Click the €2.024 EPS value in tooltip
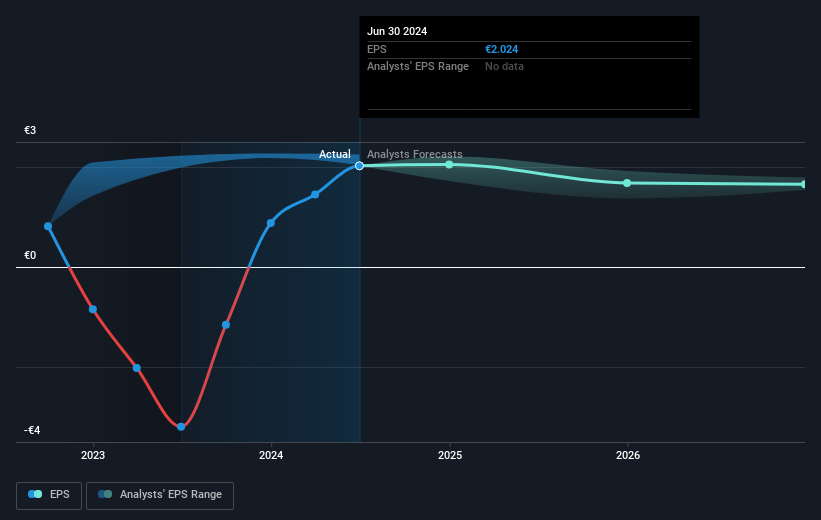This screenshot has width=821, height=520. [502, 49]
